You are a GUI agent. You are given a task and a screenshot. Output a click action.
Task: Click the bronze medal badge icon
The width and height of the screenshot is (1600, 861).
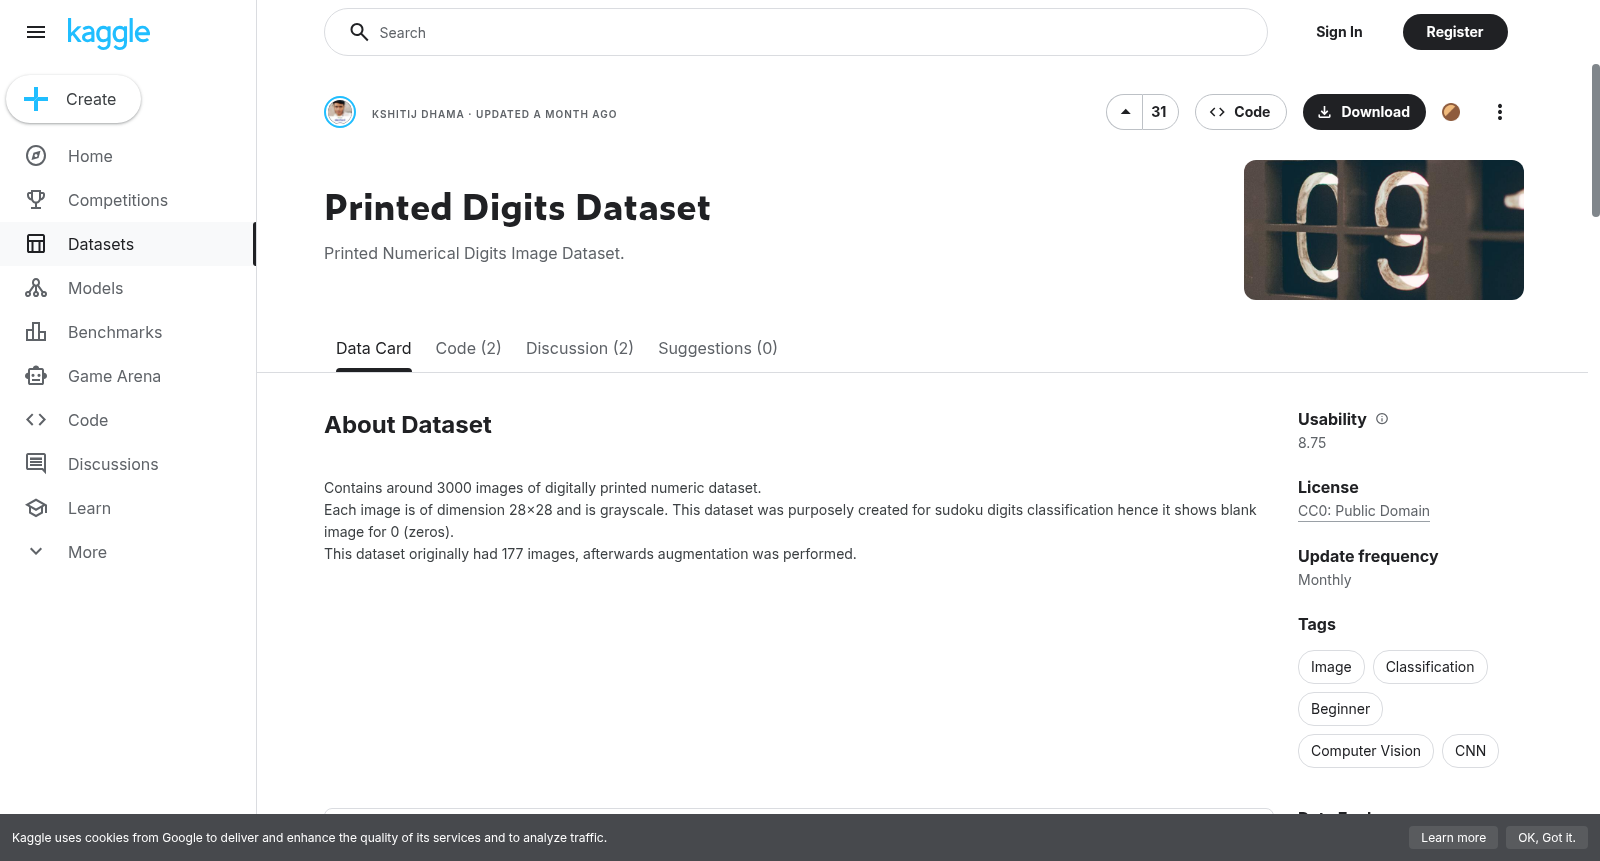point(1451,112)
